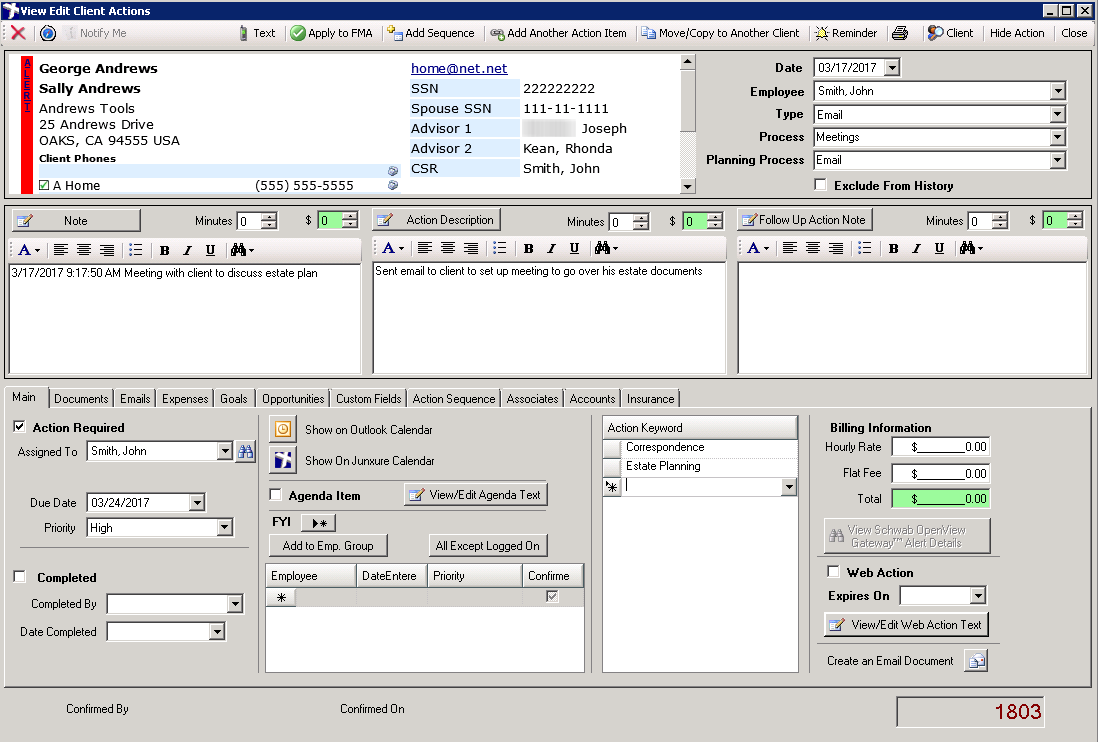Toggle bold in Action Description editor
The image size is (1098, 742).
point(528,249)
